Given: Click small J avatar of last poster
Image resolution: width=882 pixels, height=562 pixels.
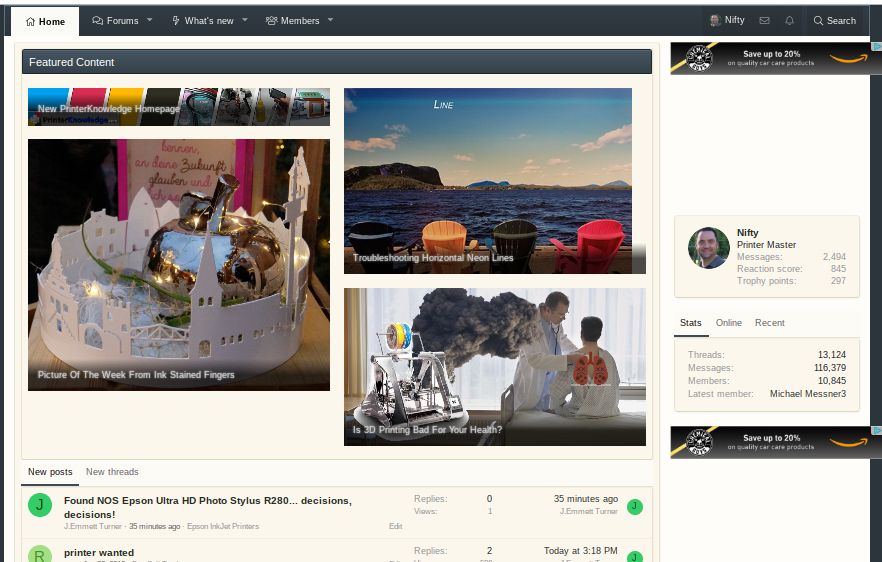Looking at the screenshot, I should tap(635, 507).
